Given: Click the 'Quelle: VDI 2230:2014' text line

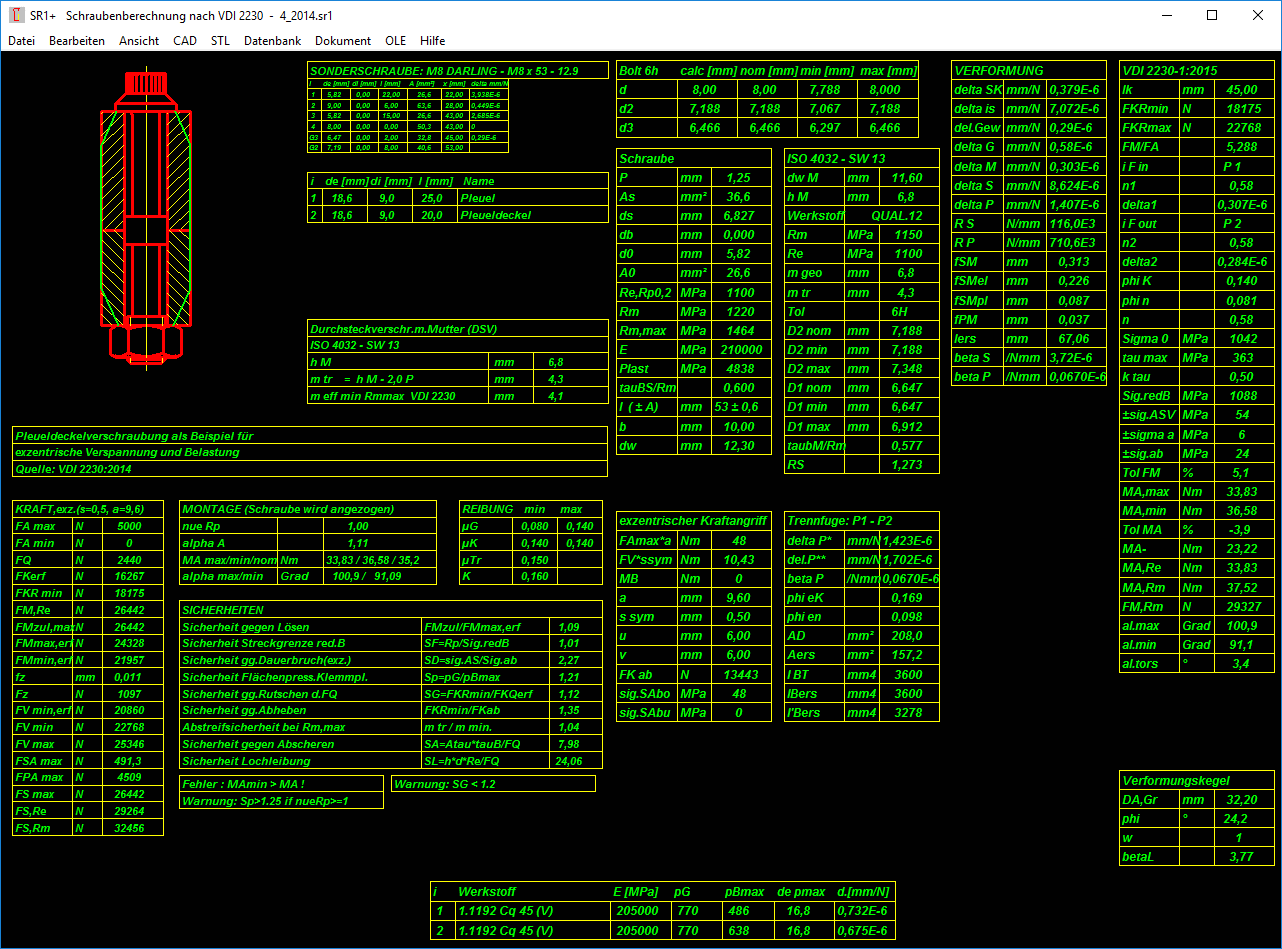Looking at the screenshot, I should [x=310, y=468].
